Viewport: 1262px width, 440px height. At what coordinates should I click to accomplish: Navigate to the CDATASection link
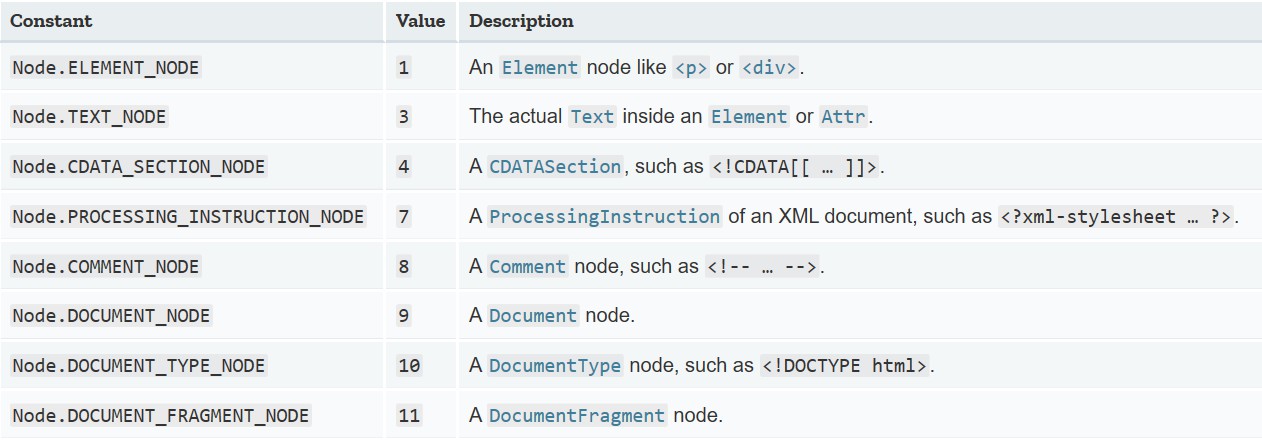[x=555, y=167]
